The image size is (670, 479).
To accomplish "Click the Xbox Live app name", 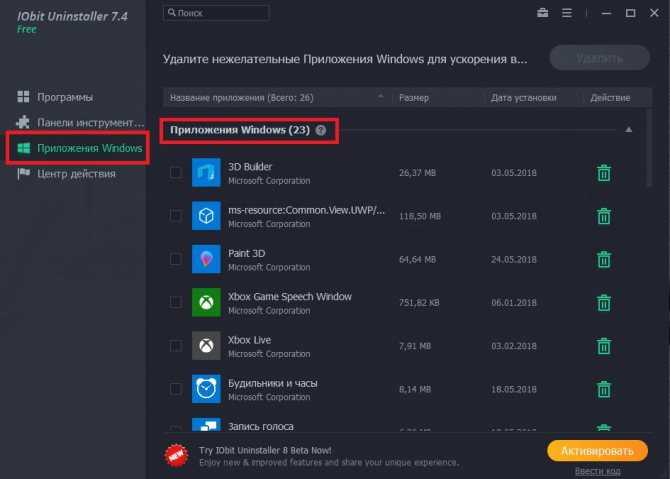I will tap(249, 340).
